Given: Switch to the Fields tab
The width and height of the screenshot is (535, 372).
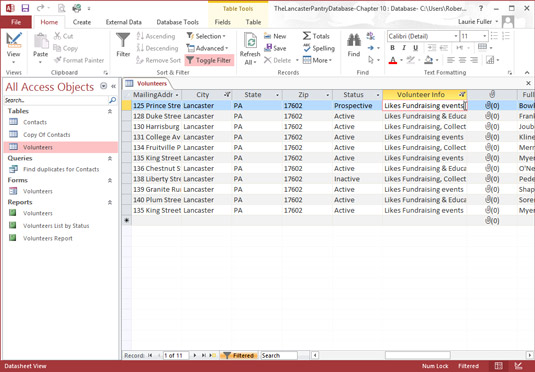Looking at the screenshot, I should 222,22.
